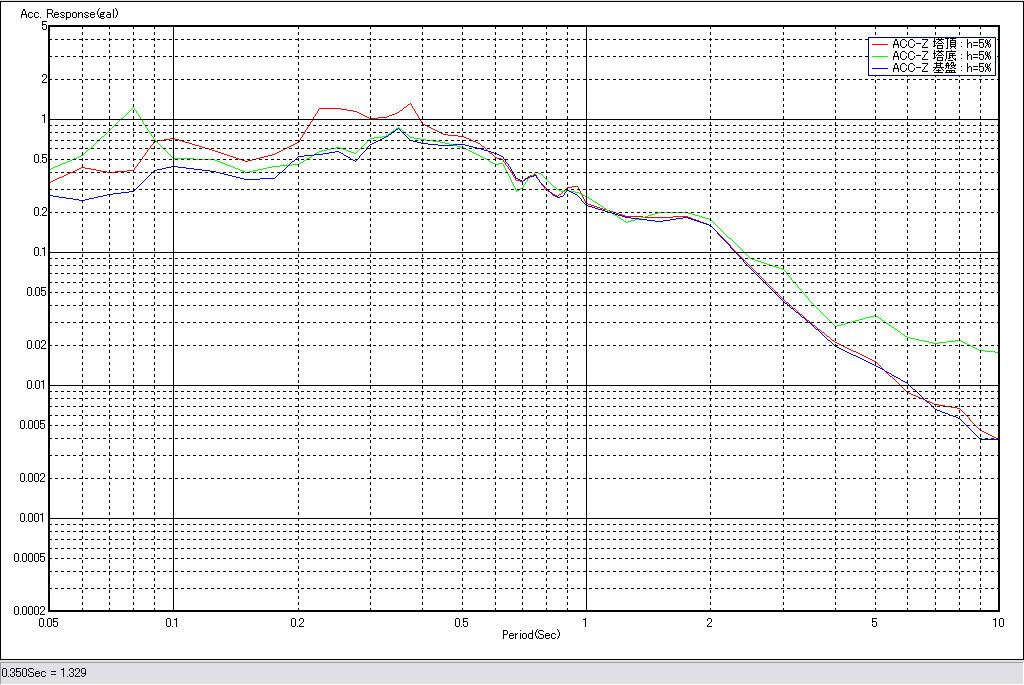Click the green curve's right end at 10 sec
This screenshot has width=1024, height=685.
[998, 353]
